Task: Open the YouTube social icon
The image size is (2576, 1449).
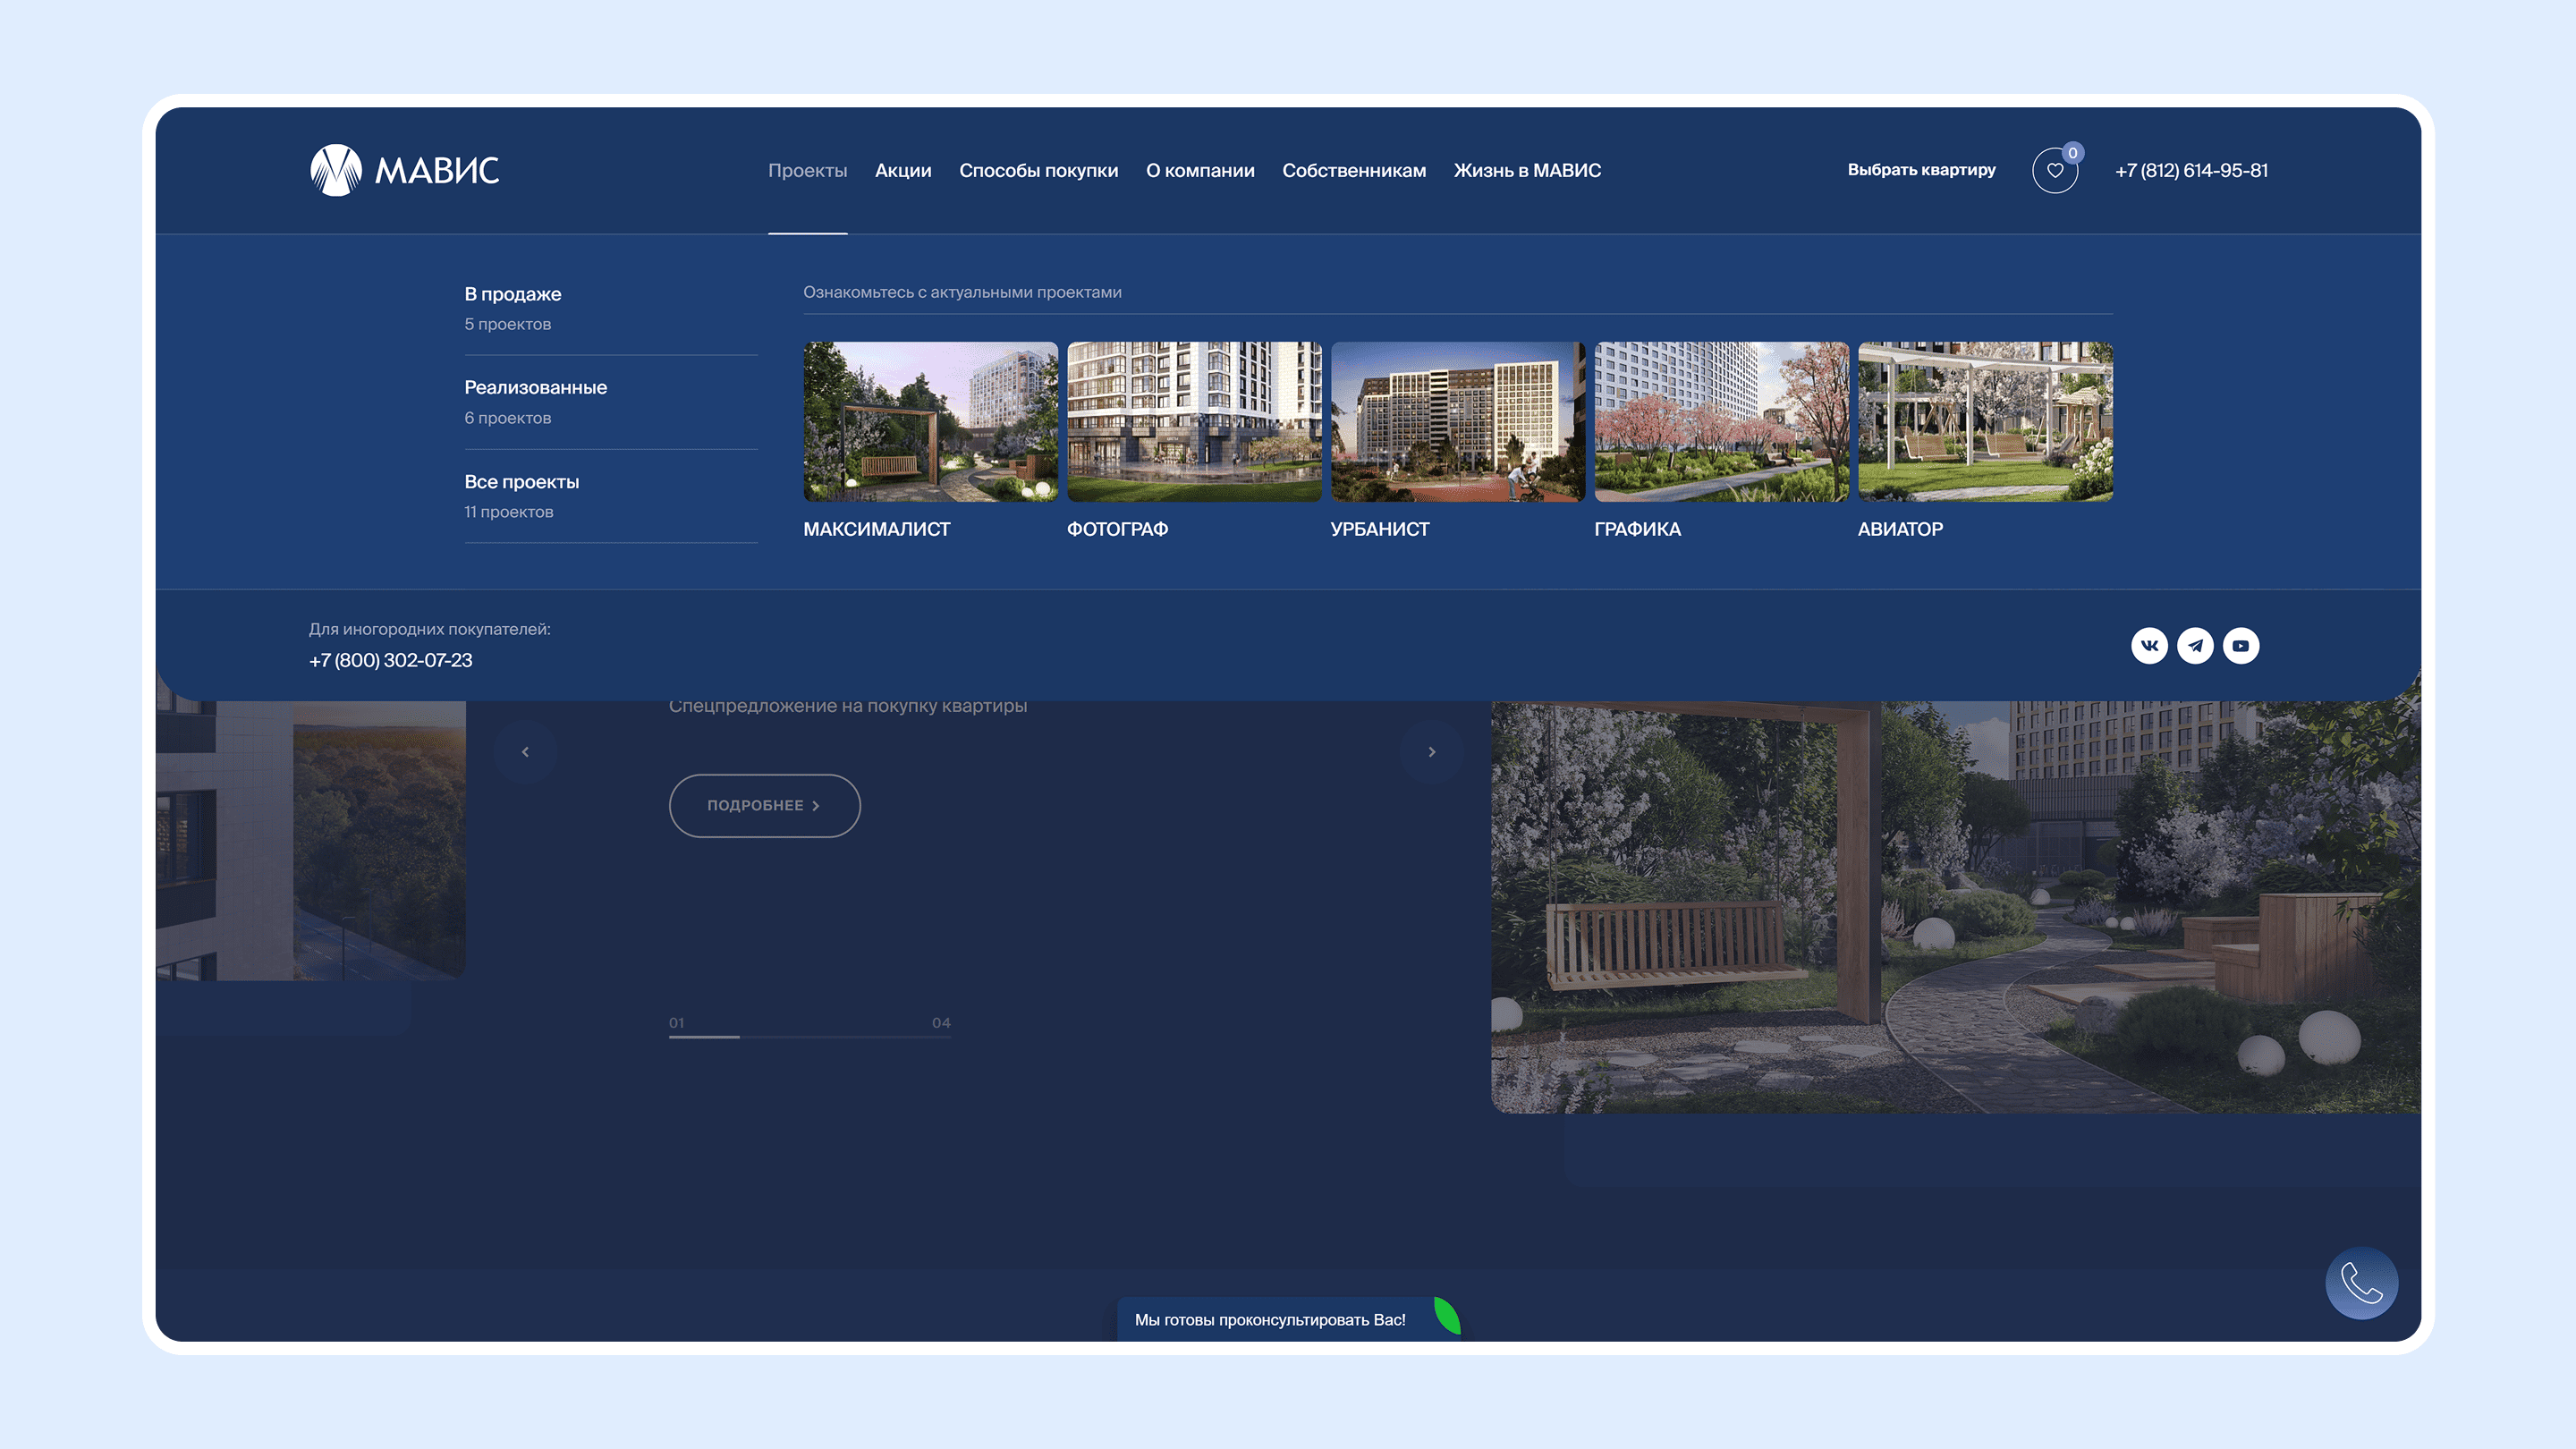Action: [x=2241, y=646]
